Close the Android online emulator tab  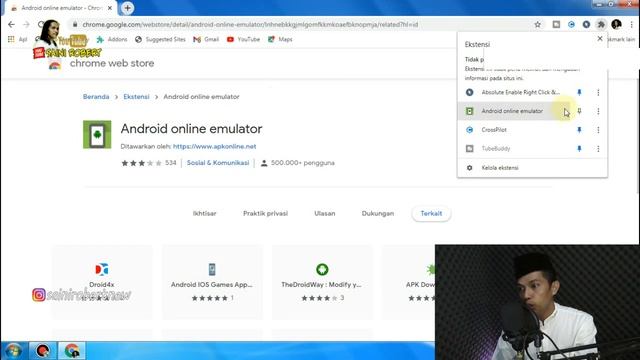[x=110, y=8]
